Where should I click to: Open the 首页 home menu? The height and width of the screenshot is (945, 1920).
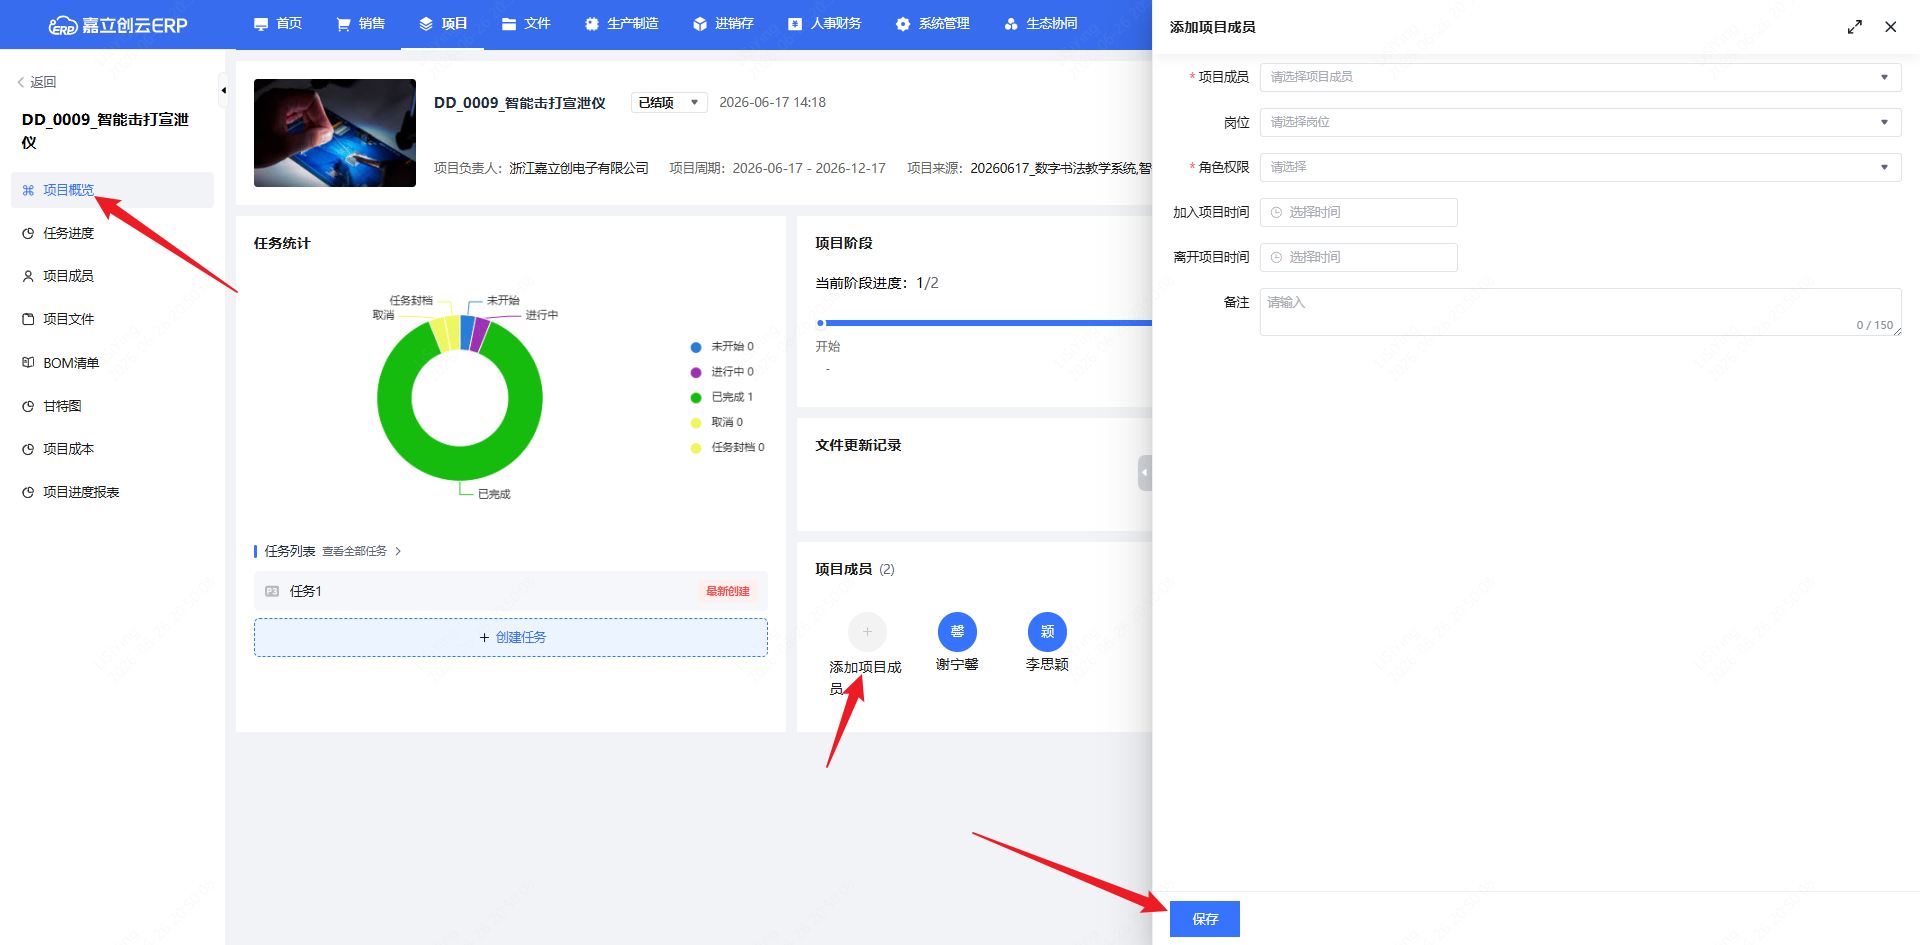tap(278, 24)
